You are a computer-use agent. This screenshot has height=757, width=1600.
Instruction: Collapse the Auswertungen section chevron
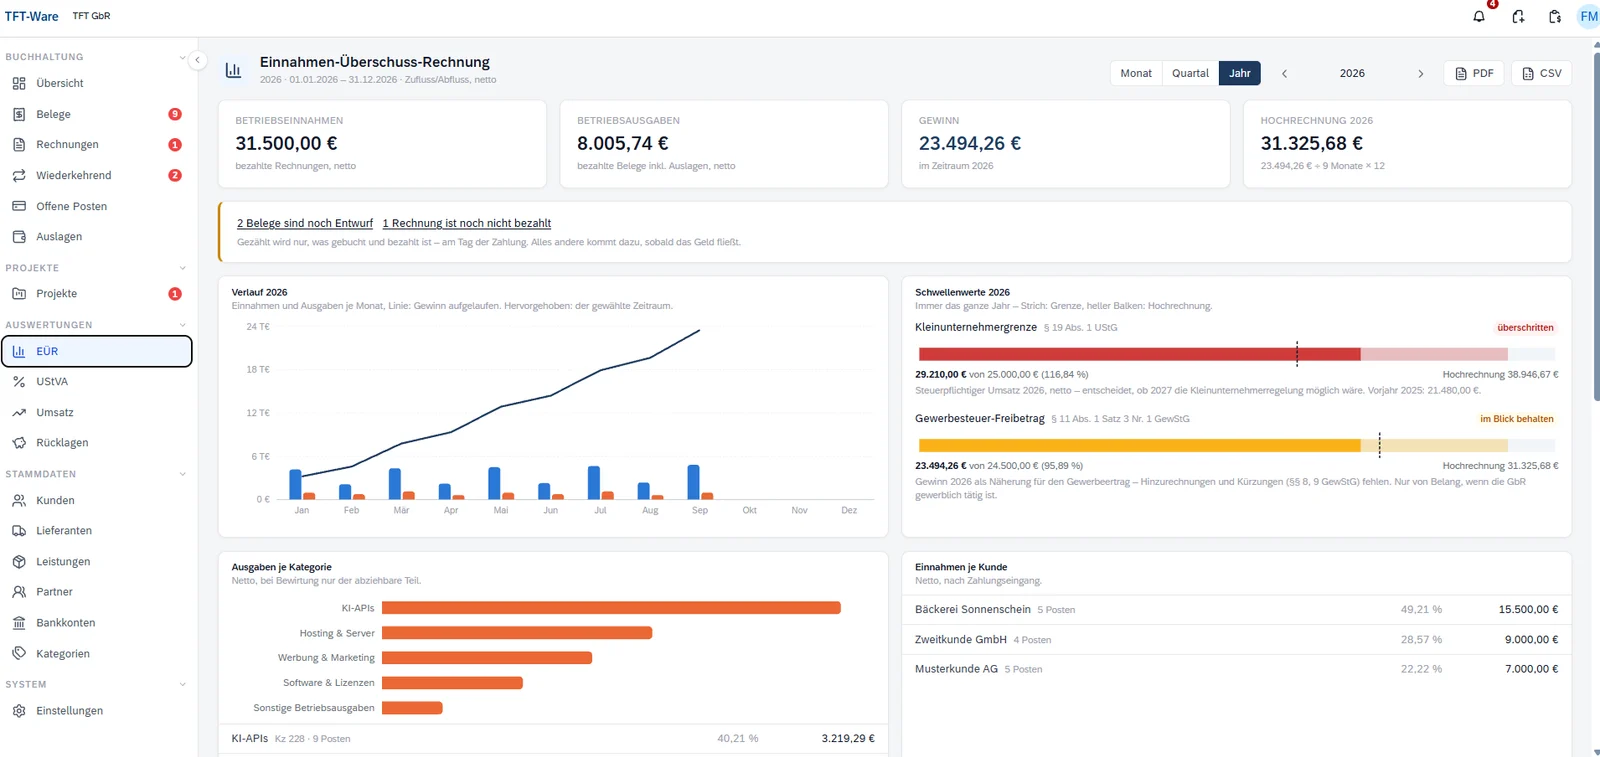(182, 325)
